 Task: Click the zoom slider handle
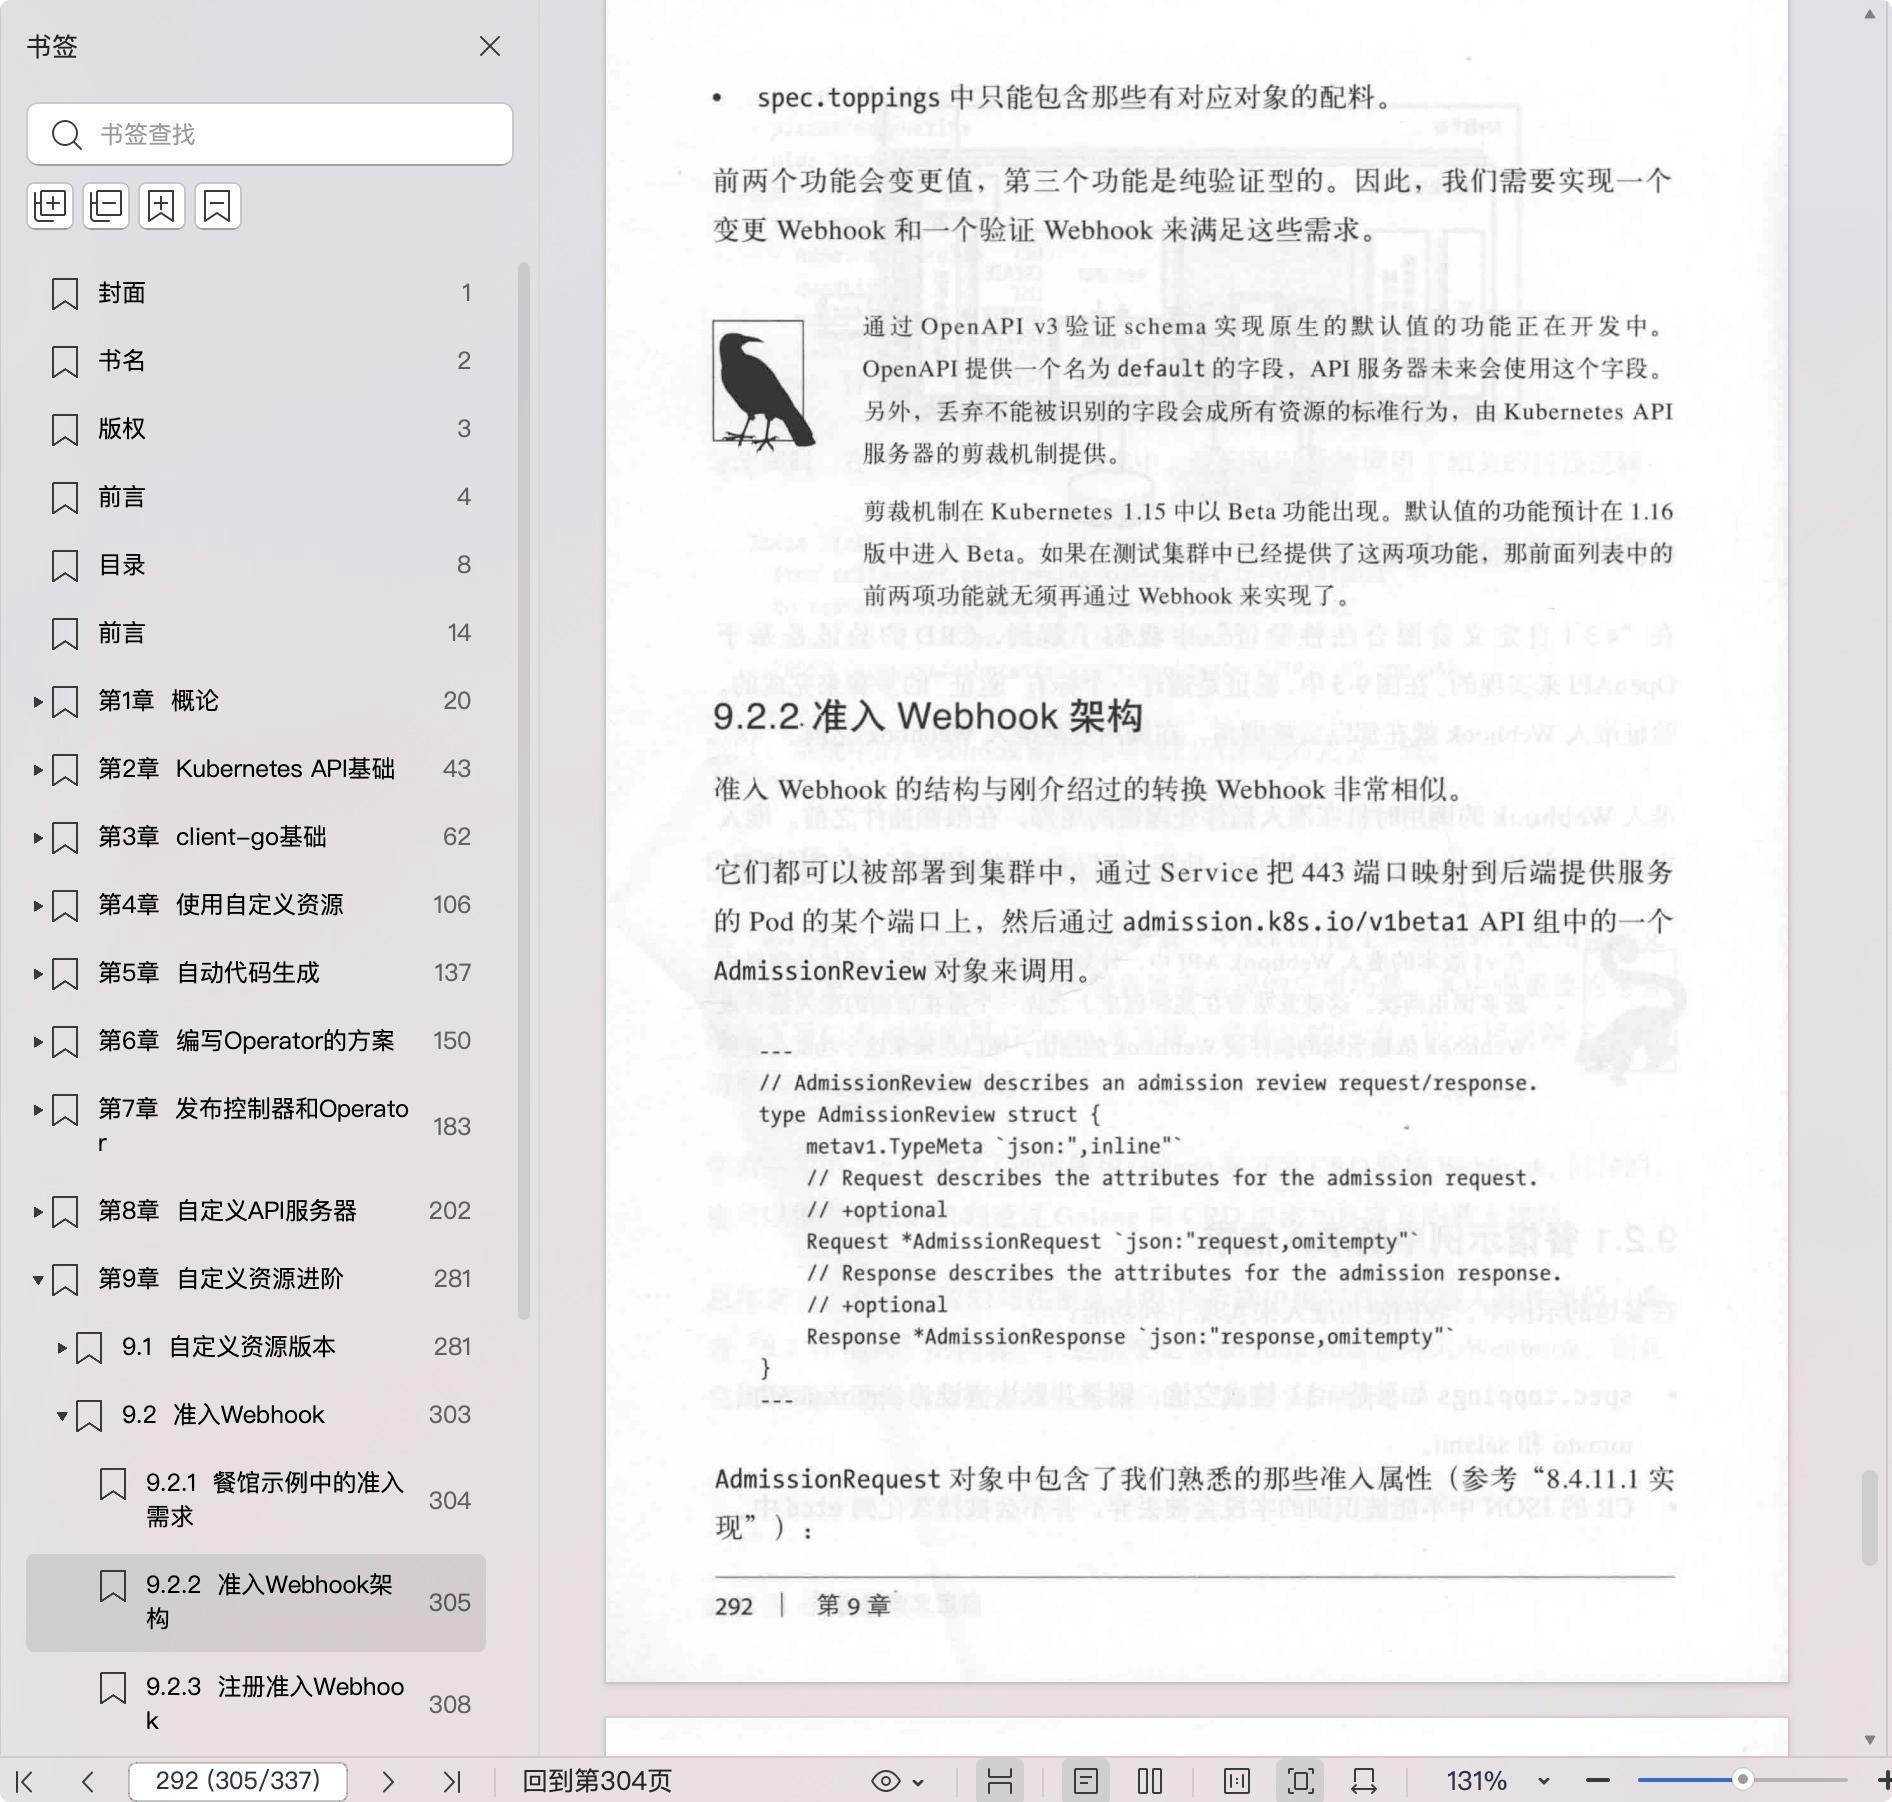pyautogui.click(x=1742, y=1780)
